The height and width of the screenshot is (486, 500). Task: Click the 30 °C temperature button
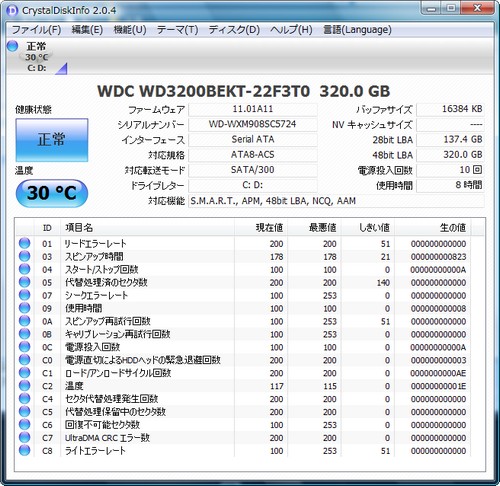coord(52,193)
